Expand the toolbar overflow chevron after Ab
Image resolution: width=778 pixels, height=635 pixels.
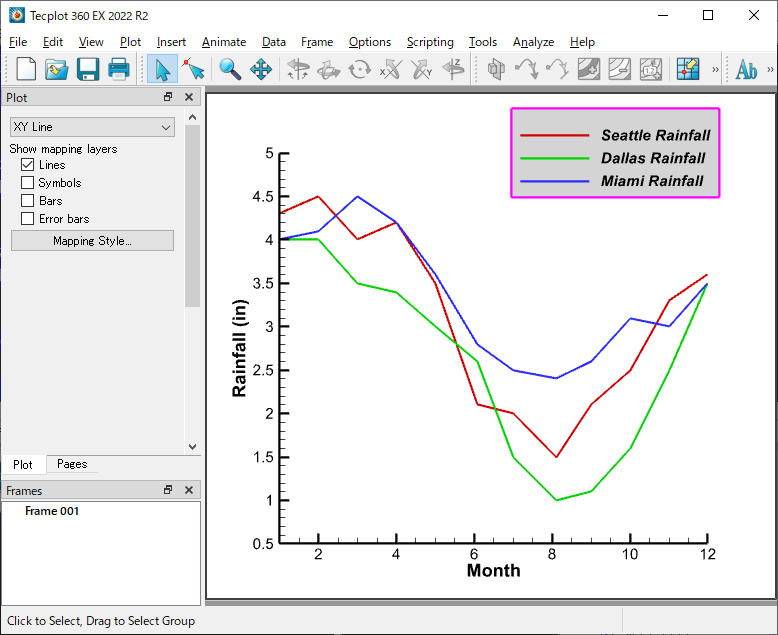tap(770, 69)
